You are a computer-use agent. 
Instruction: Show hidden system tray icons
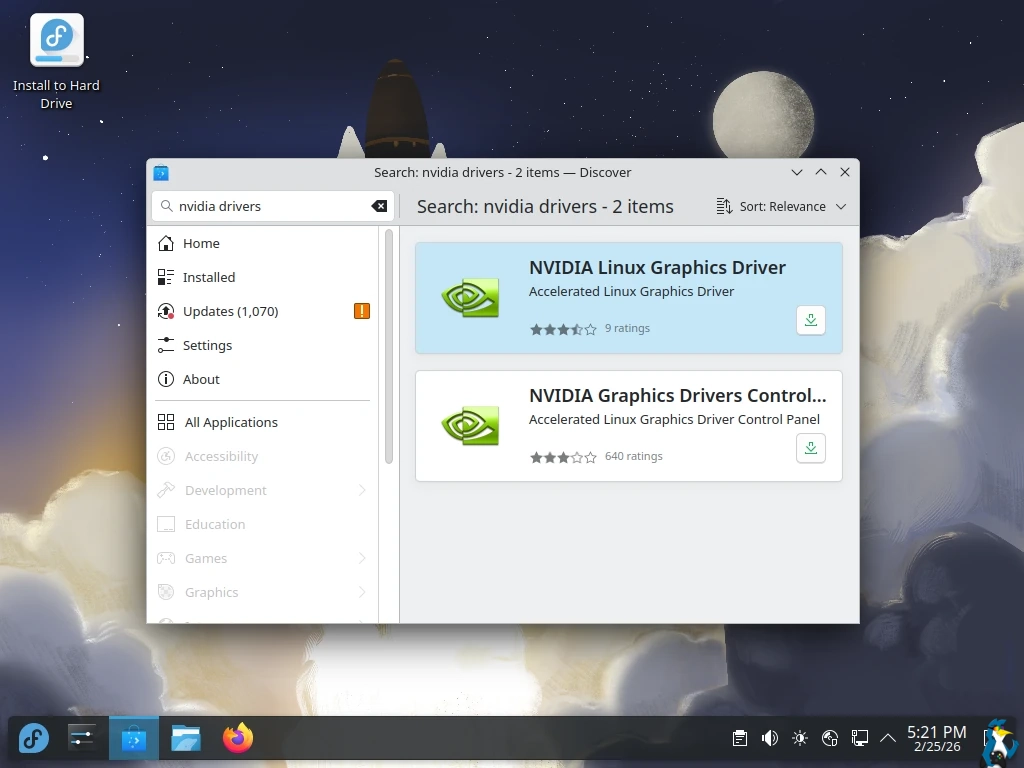click(887, 739)
